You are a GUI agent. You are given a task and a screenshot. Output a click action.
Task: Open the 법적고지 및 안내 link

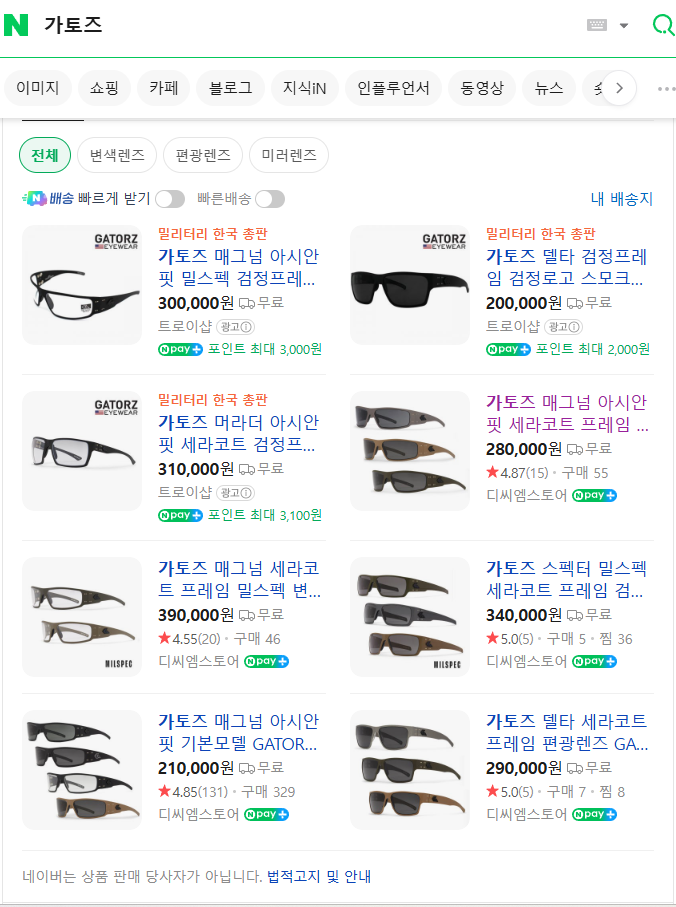318,877
